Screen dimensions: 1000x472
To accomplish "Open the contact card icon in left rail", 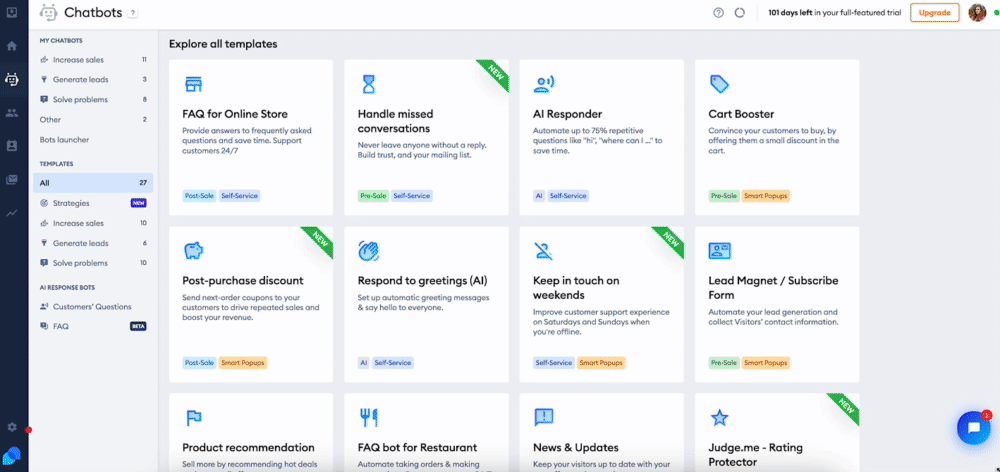I will [x=11, y=146].
